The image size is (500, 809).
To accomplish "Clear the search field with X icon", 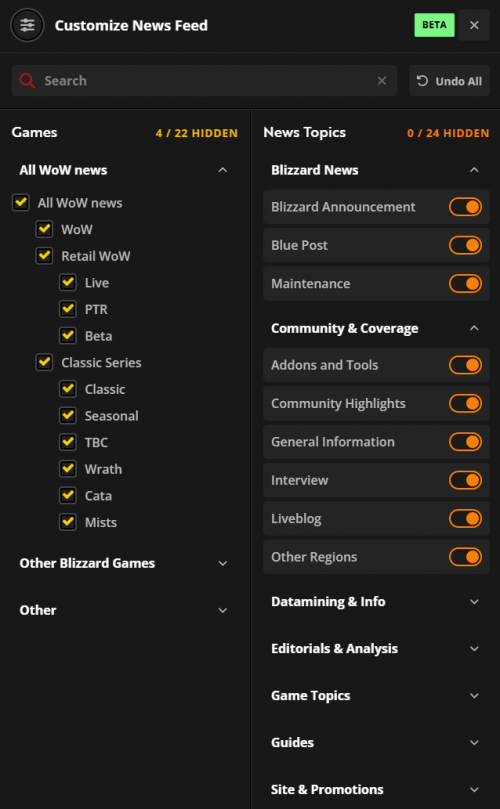I will 382,80.
